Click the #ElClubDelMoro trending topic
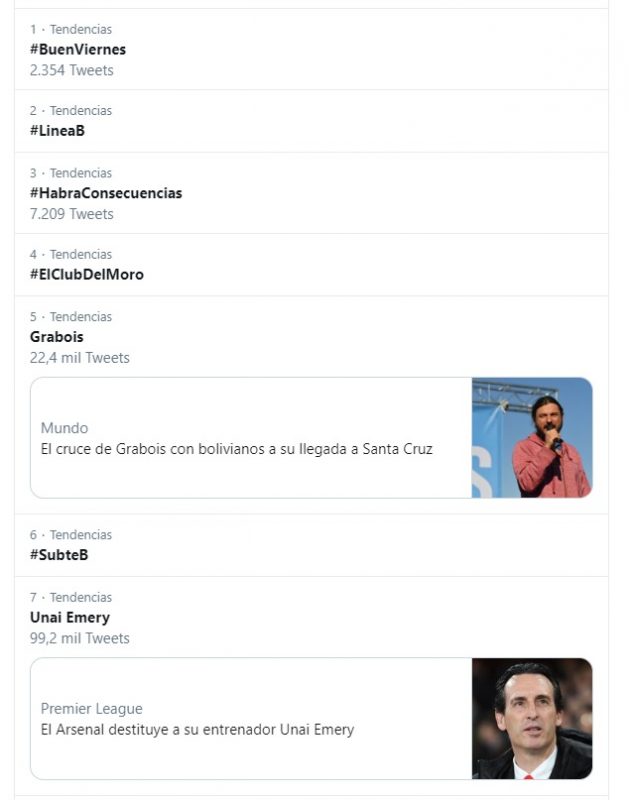The image size is (629, 800). (87, 274)
